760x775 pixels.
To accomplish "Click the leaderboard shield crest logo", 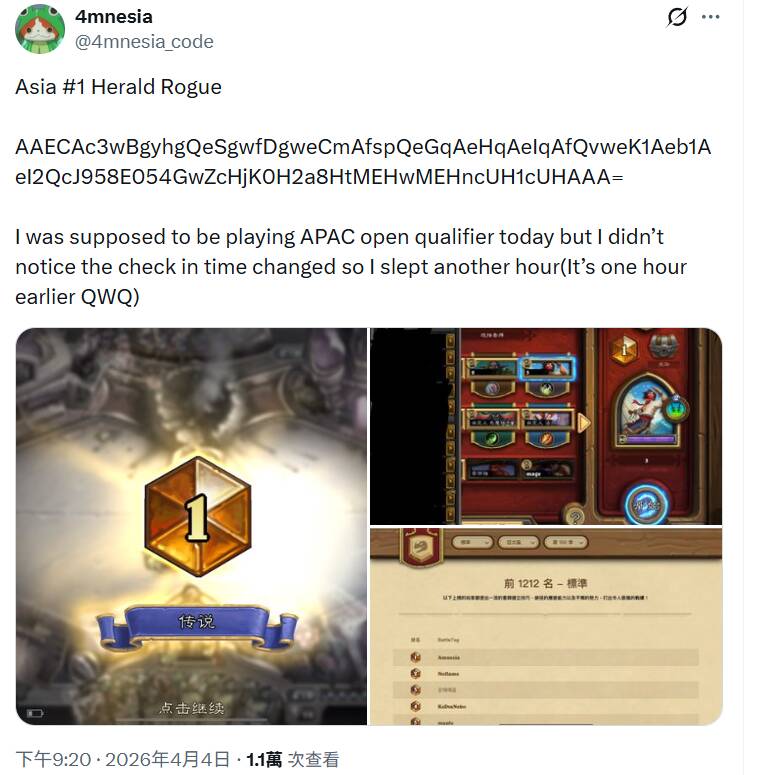I will click(422, 547).
